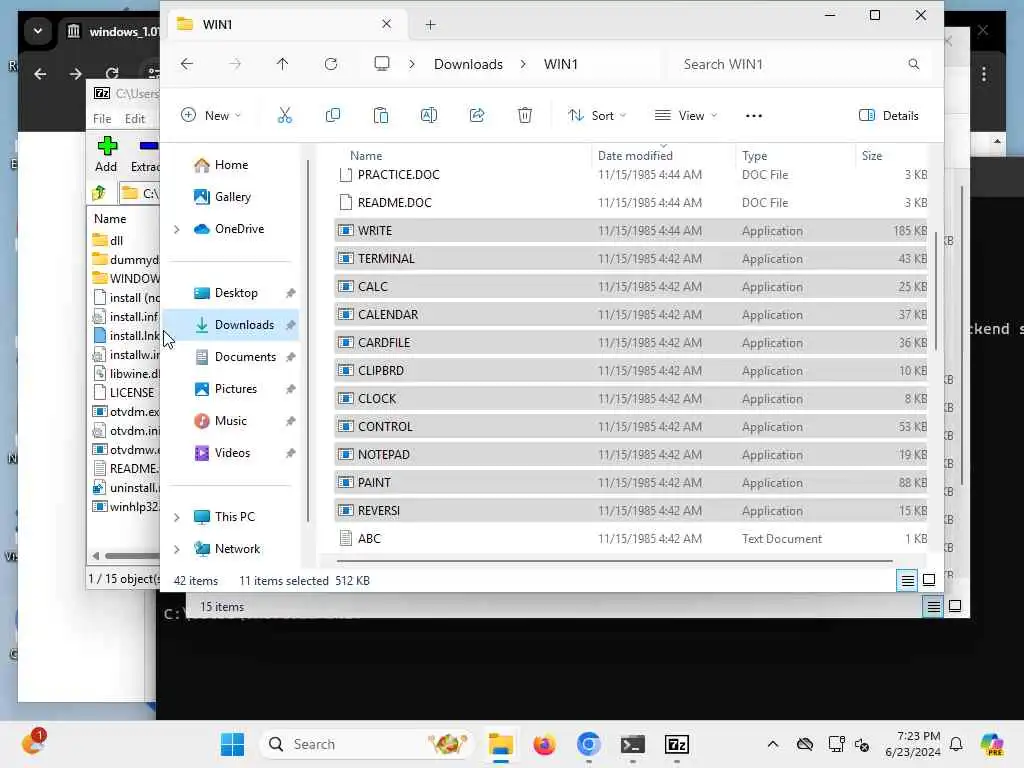
Task: Launch Firefox from taskbar
Action: (544, 744)
